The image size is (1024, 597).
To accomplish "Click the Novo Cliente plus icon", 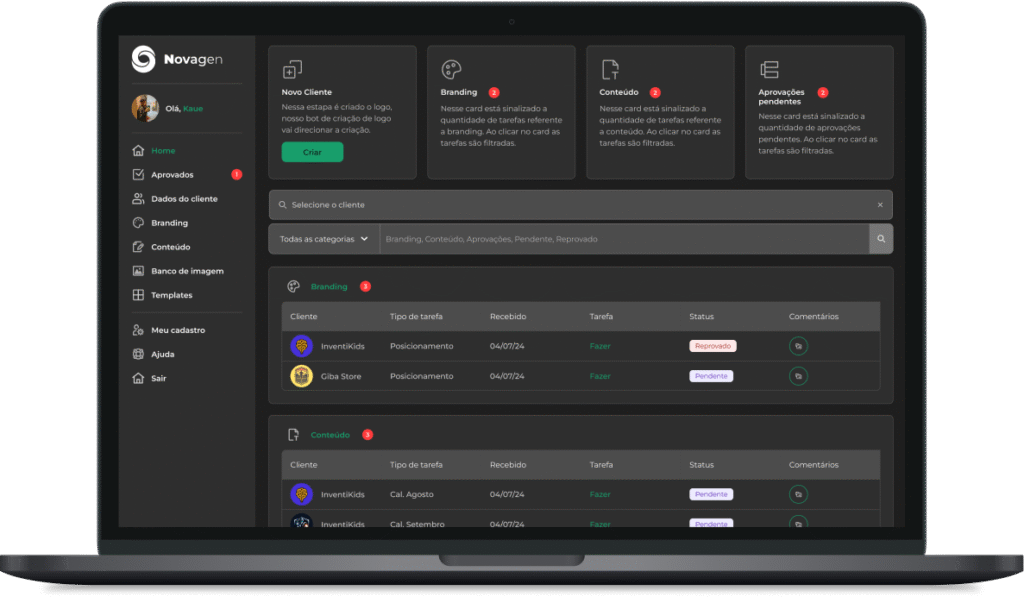I will (292, 69).
